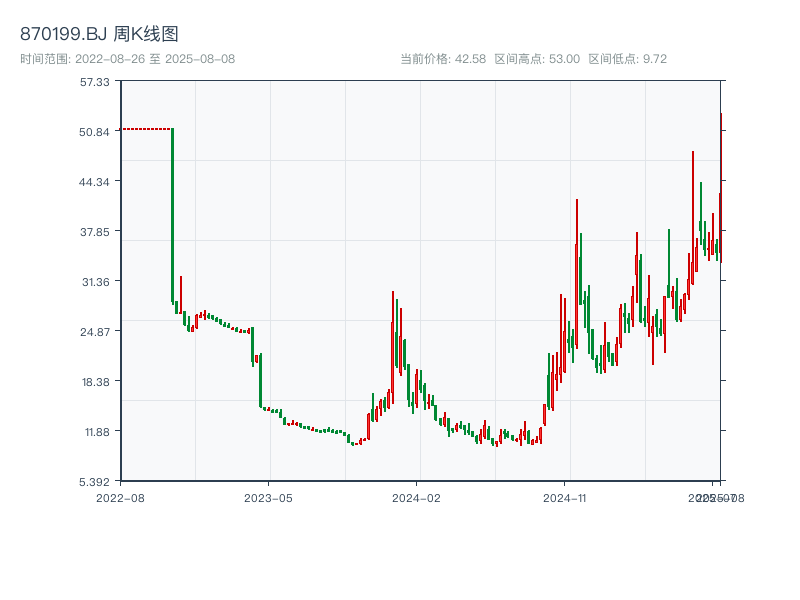Click y-axis value 37.85
The width and height of the screenshot is (800, 600).
coord(94,232)
